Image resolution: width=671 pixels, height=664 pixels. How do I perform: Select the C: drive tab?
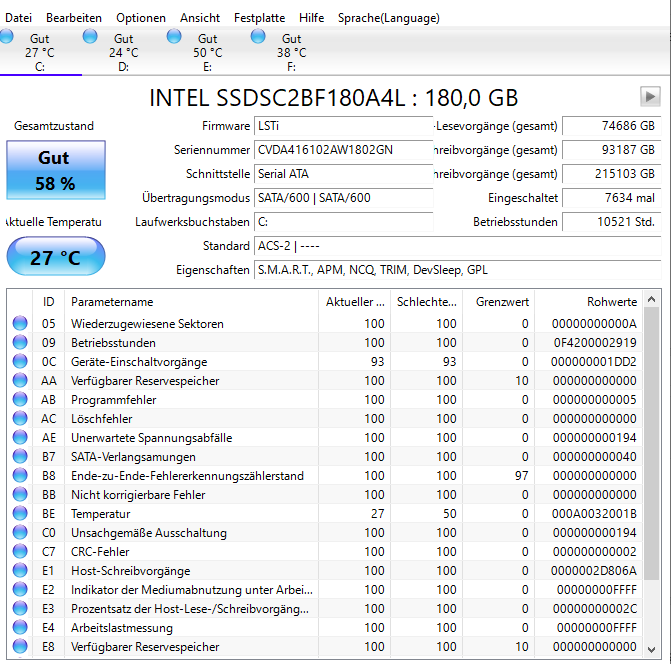(40, 53)
